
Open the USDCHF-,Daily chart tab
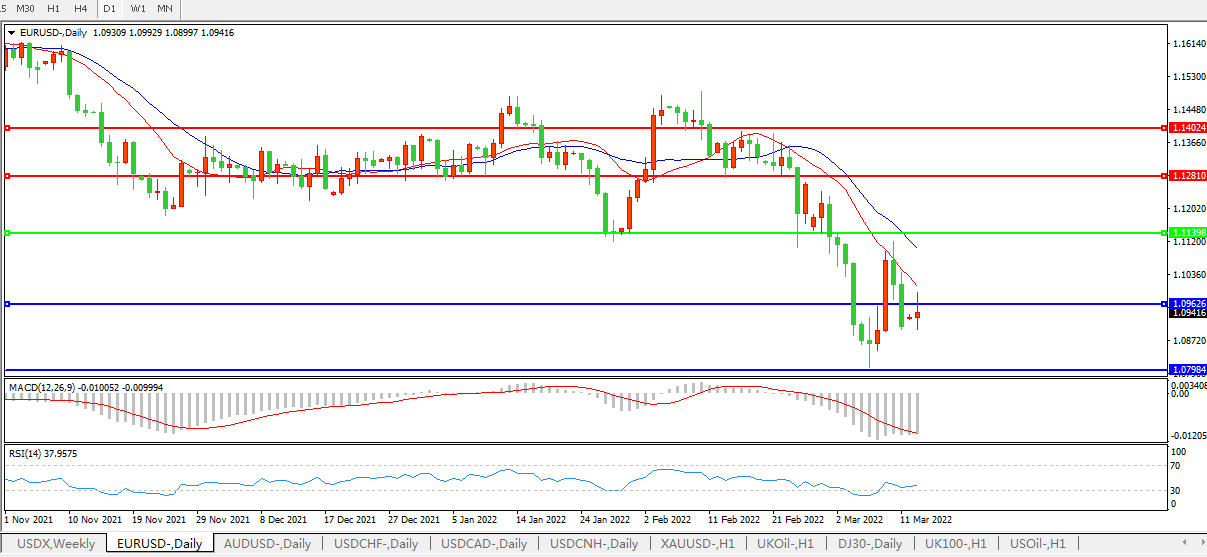(376, 544)
